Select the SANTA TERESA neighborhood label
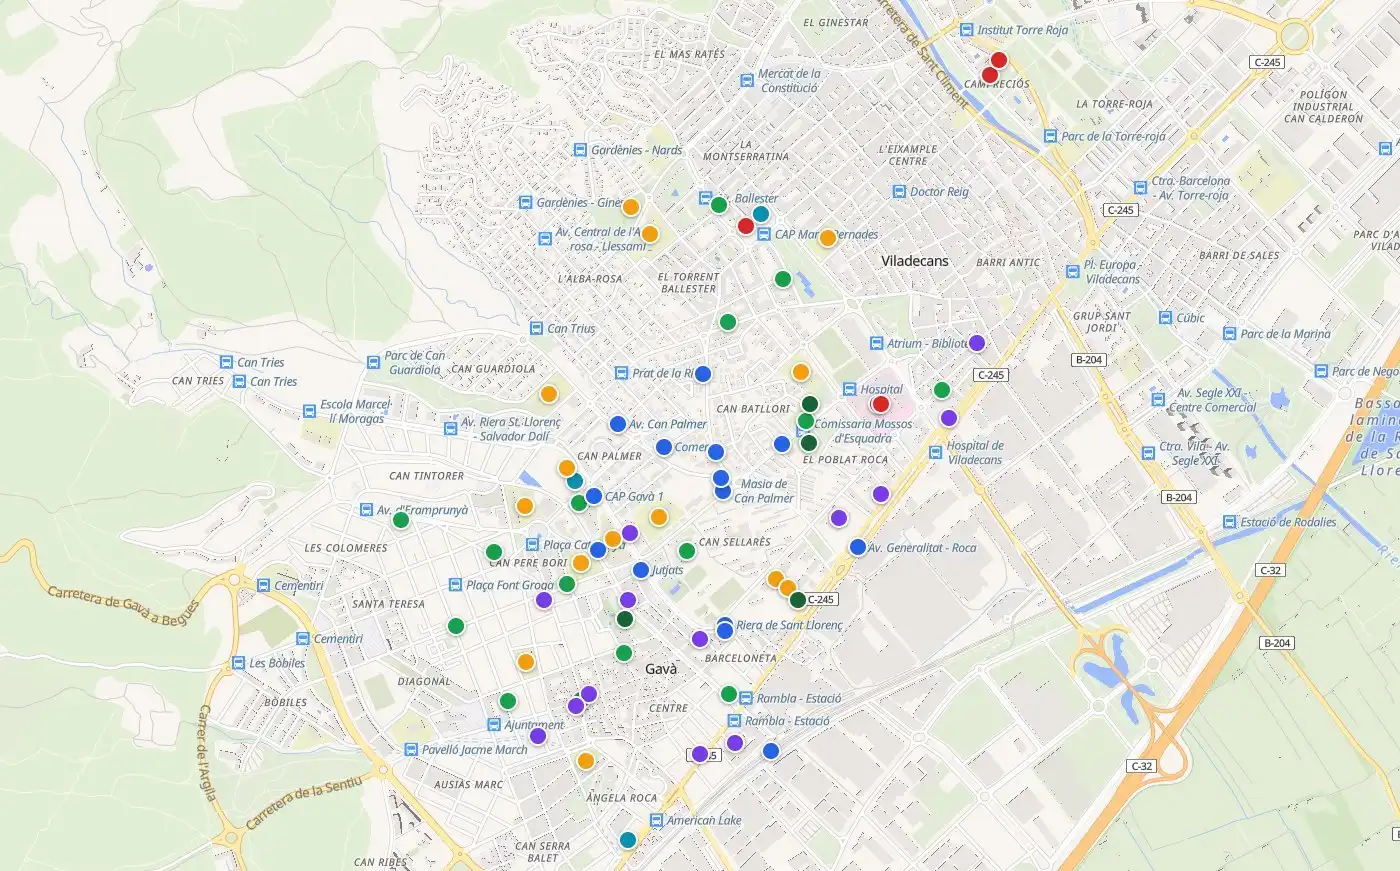 click(x=389, y=604)
